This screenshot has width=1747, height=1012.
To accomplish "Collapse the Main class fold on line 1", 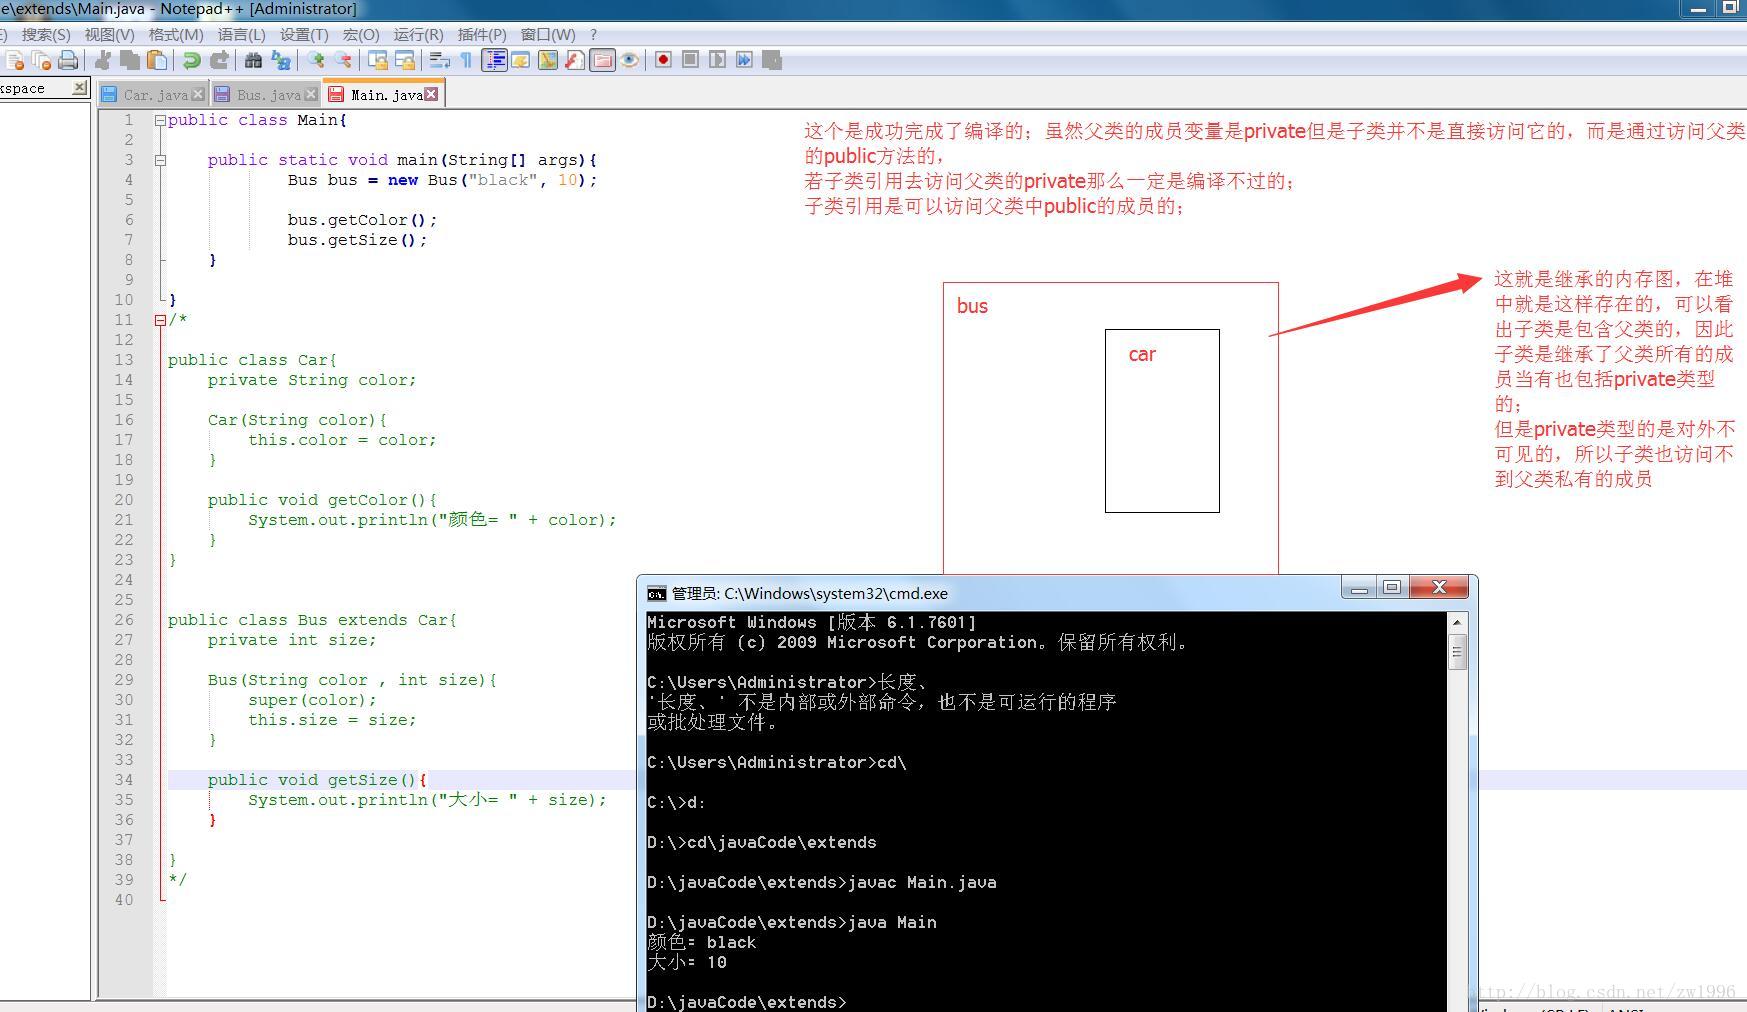I will [x=160, y=120].
